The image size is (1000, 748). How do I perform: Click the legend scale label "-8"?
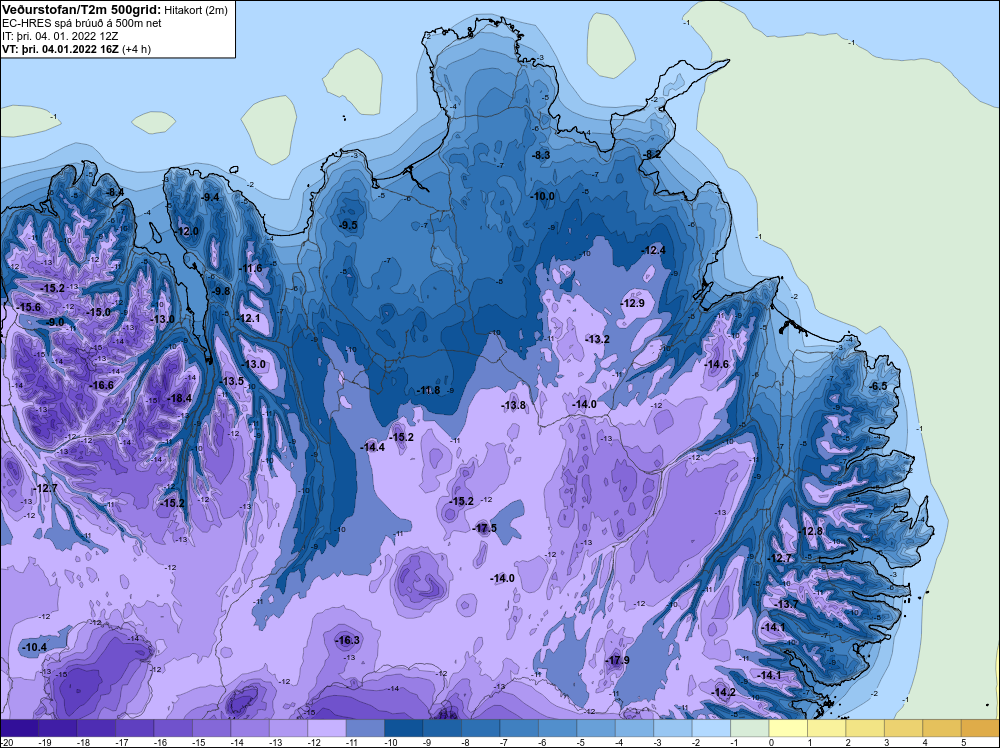[467, 742]
